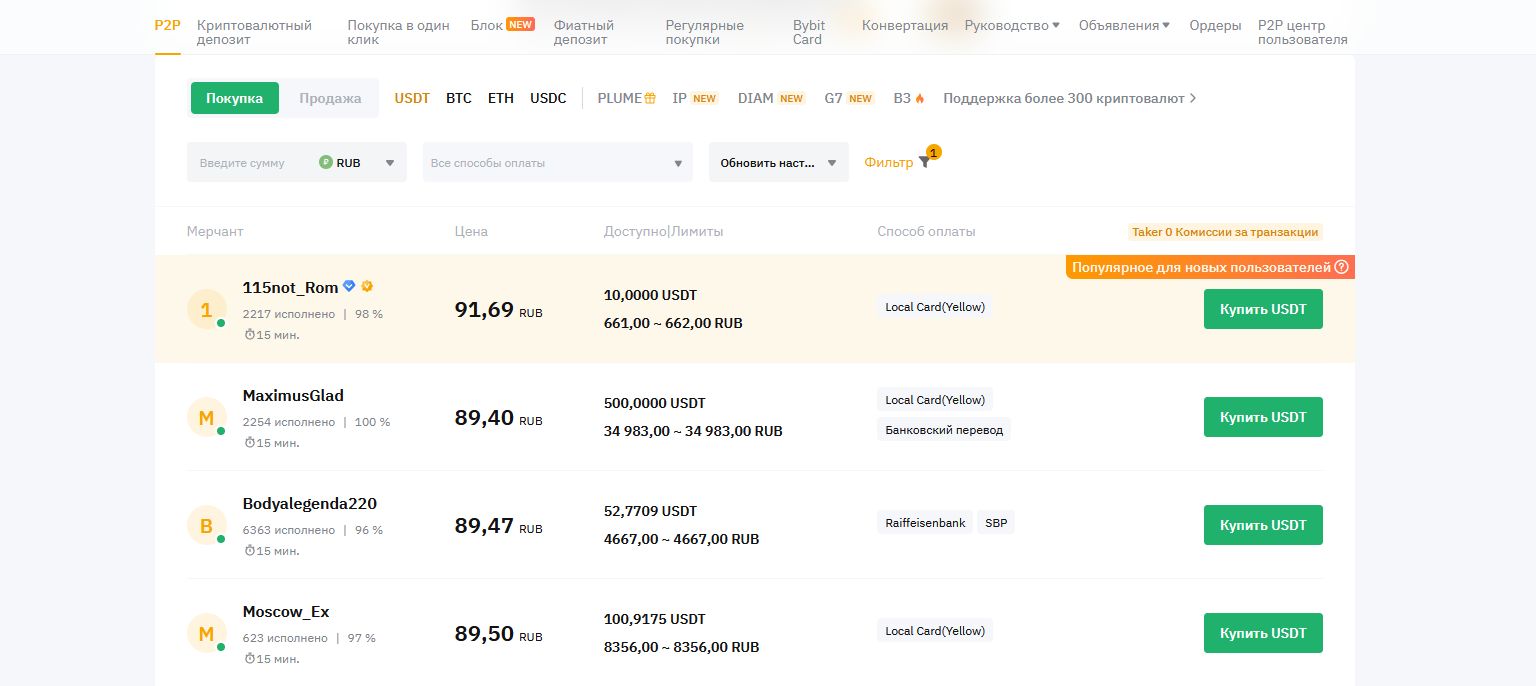Click question mark icon on orange popular banner
Screen dimensions: 1536x686
[x=1342, y=267]
